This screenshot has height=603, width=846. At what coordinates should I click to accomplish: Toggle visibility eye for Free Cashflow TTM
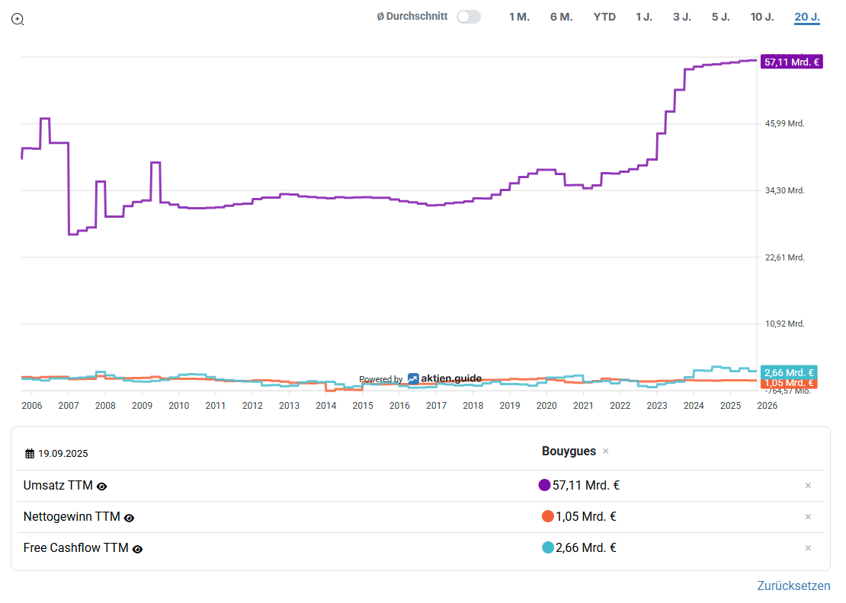pyautogui.click(x=138, y=549)
